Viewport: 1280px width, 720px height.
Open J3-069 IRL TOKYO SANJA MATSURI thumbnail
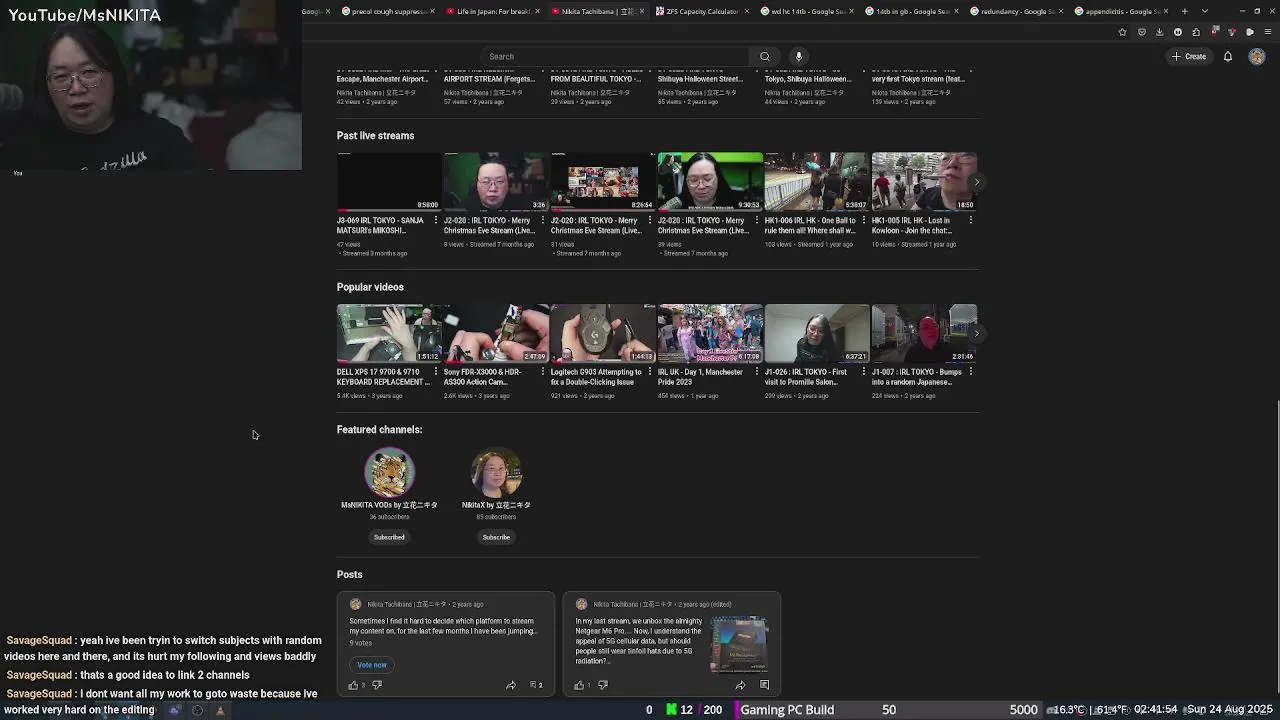[389, 181]
